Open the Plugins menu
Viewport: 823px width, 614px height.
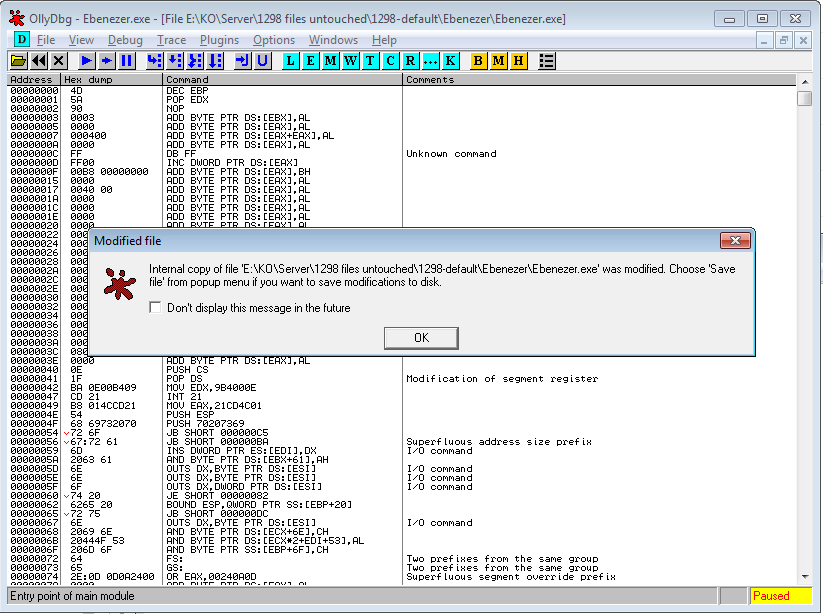pos(219,40)
